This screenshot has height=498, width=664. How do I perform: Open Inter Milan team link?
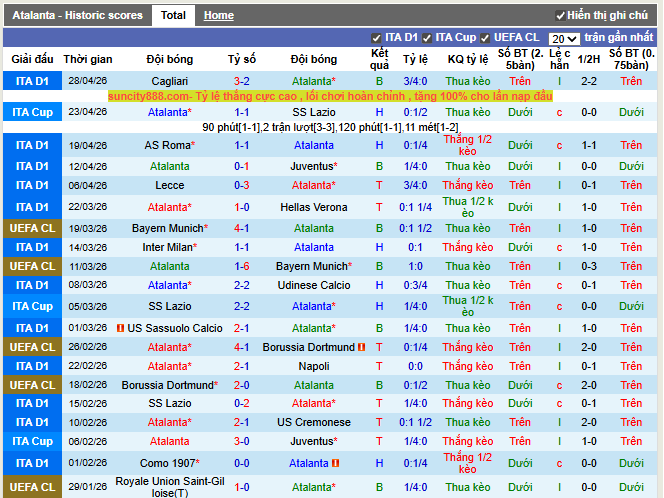pyautogui.click(x=169, y=247)
